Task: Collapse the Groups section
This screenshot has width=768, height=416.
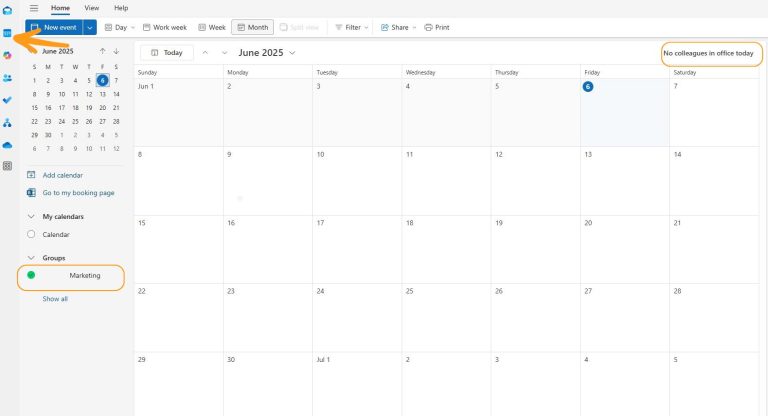Action: tap(31, 258)
